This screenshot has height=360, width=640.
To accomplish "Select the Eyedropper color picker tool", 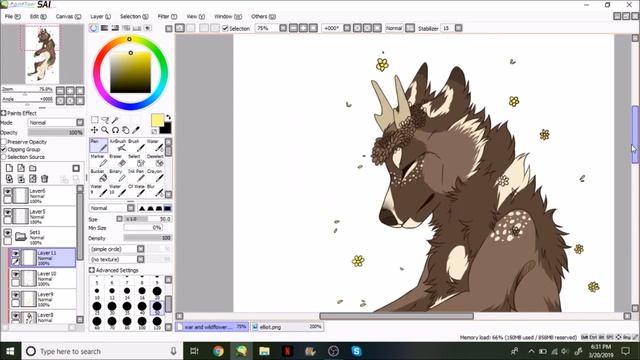I will point(136,130).
